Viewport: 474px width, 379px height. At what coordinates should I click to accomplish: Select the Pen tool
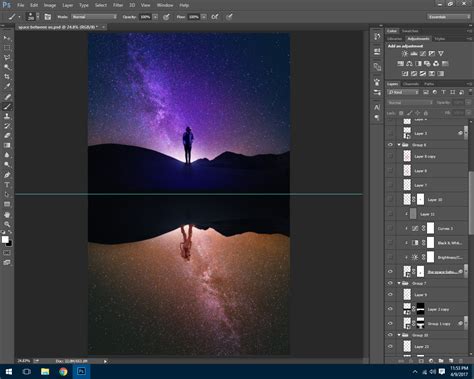[x=7, y=175]
